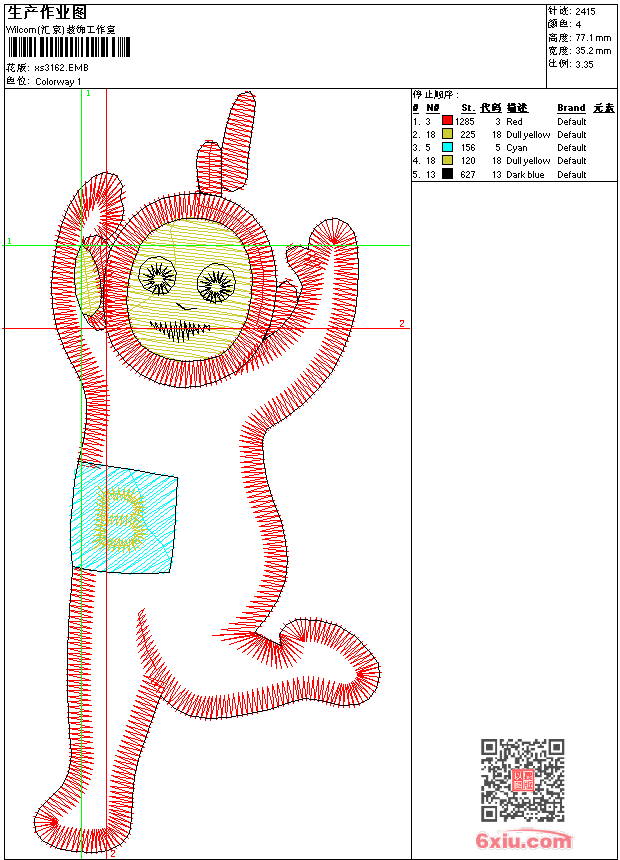The width and height of the screenshot is (620, 860).
Task: Click the Dark blue swatch in row 5
Action: click(448, 174)
